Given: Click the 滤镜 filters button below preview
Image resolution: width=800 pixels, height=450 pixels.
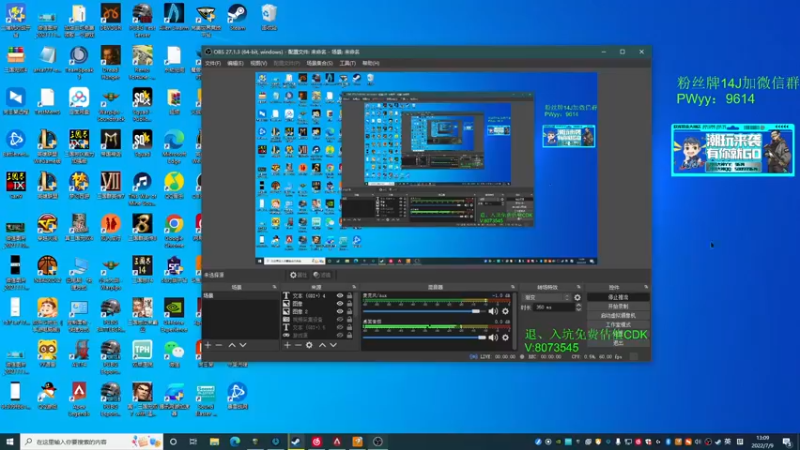Looking at the screenshot, I should [322, 275].
